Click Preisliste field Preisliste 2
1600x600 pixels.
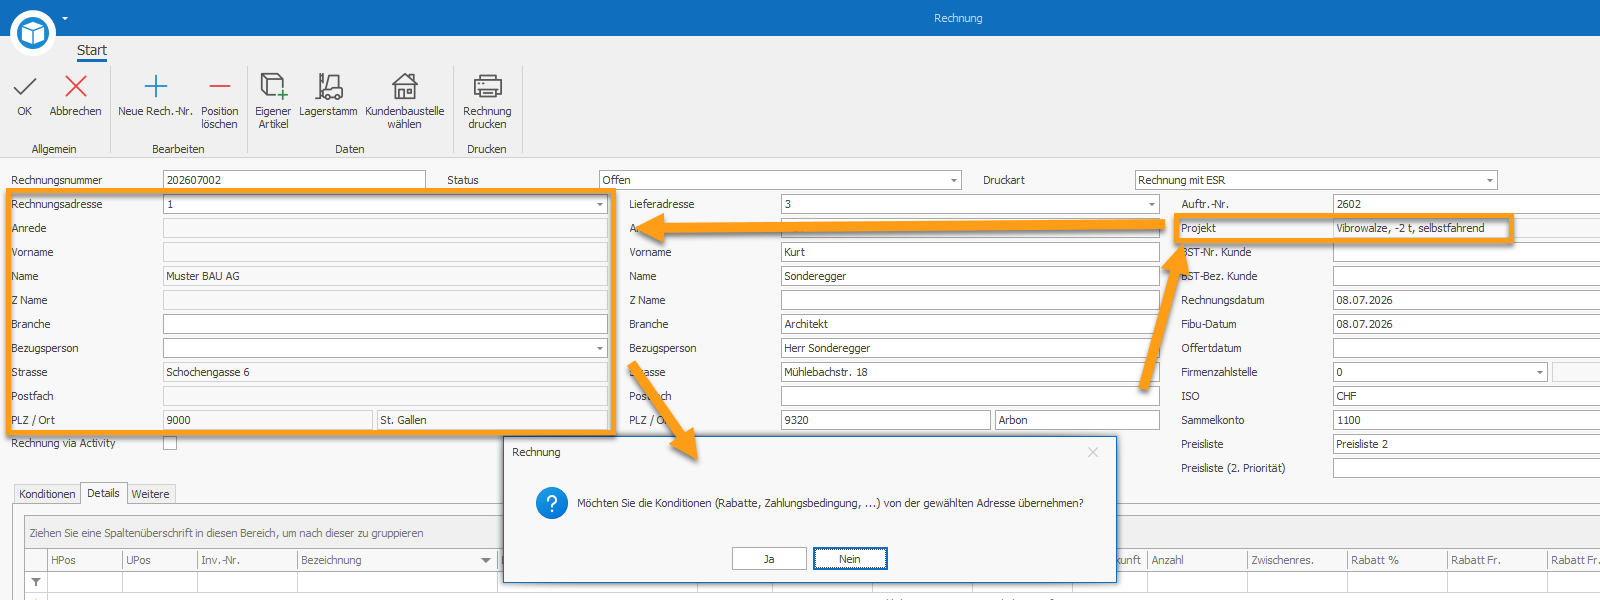click(x=1466, y=444)
